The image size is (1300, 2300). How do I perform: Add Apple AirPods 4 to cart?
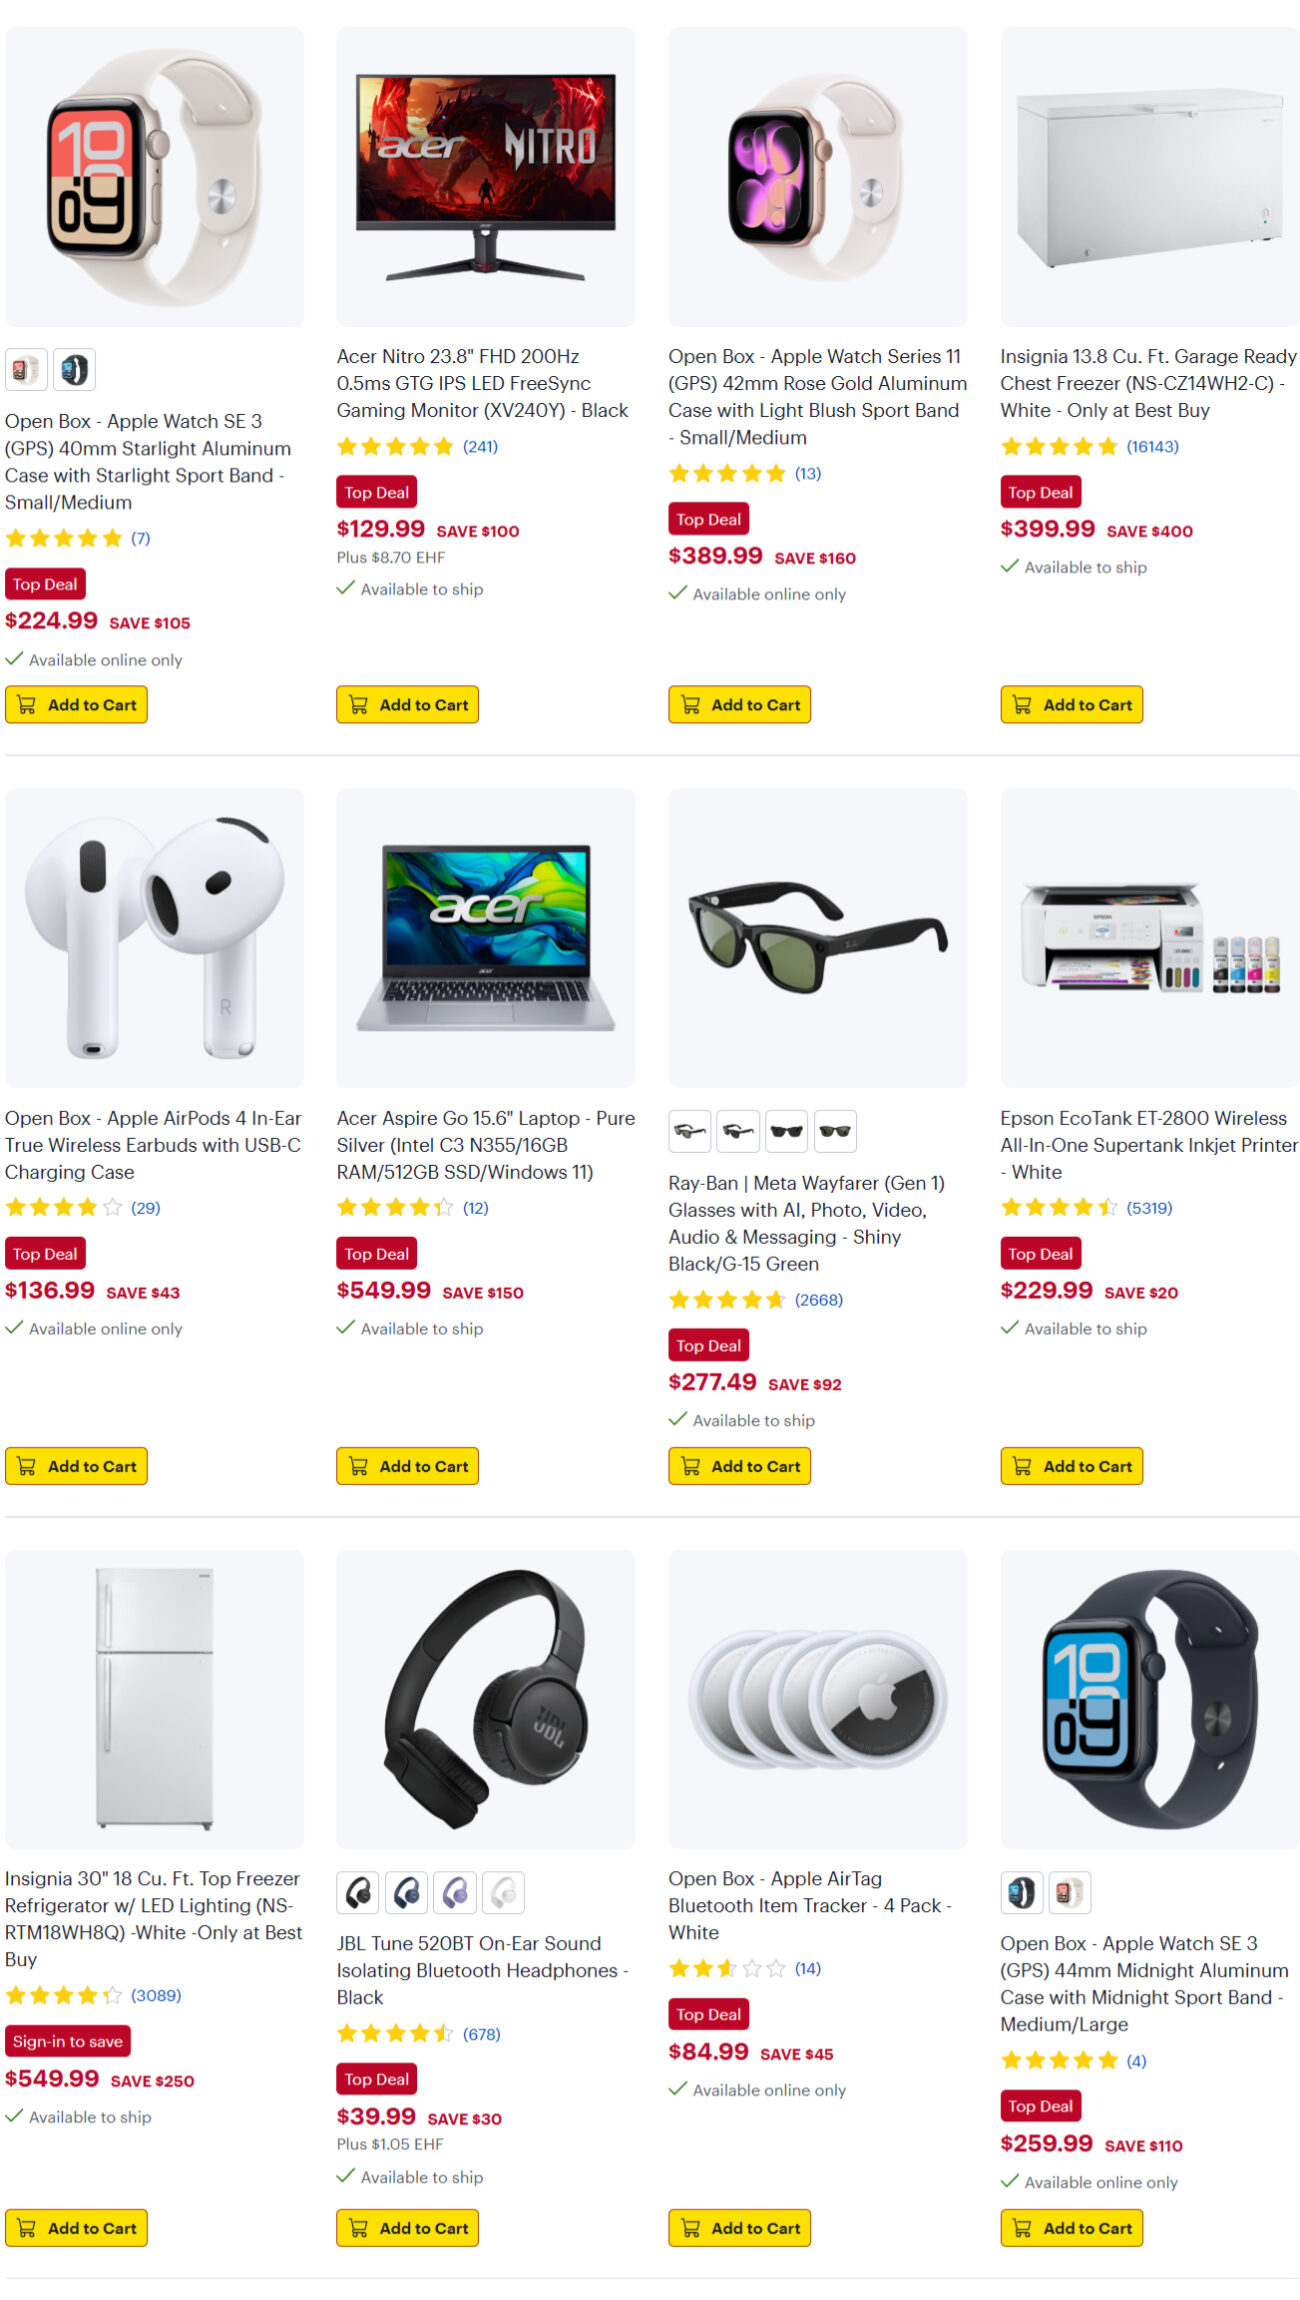click(x=76, y=1466)
